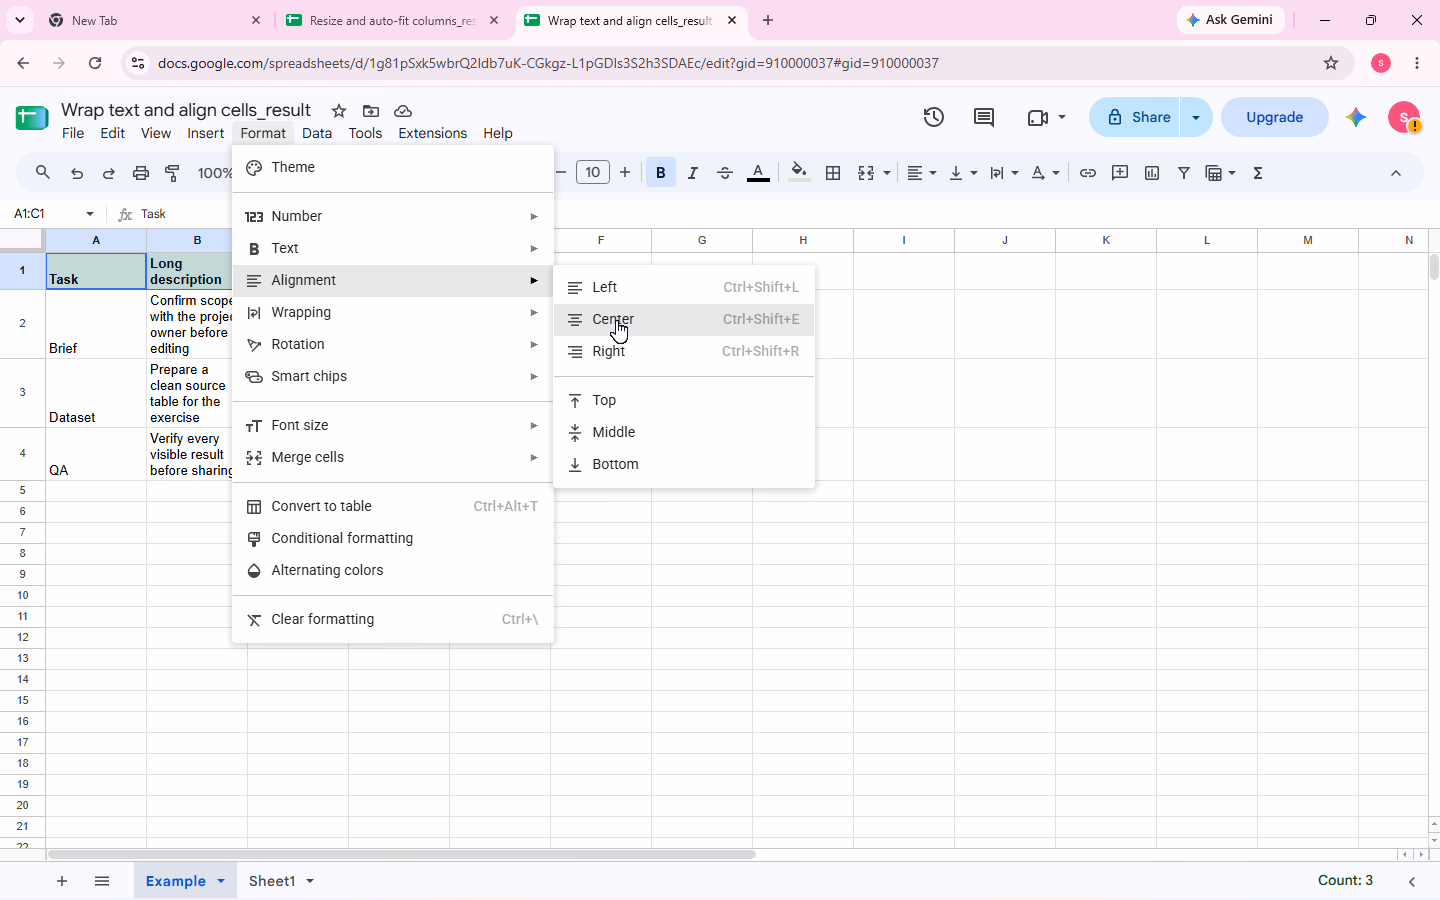Open version history clock icon
The image size is (1440, 900).
[x=934, y=117]
